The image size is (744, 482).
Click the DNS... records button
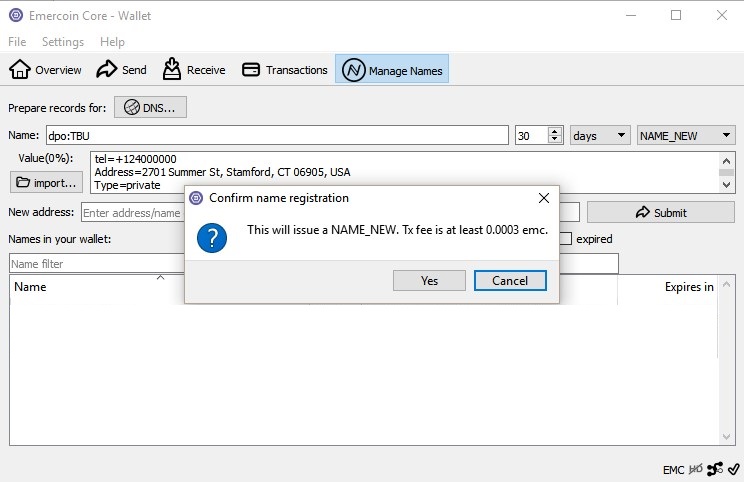tap(150, 107)
